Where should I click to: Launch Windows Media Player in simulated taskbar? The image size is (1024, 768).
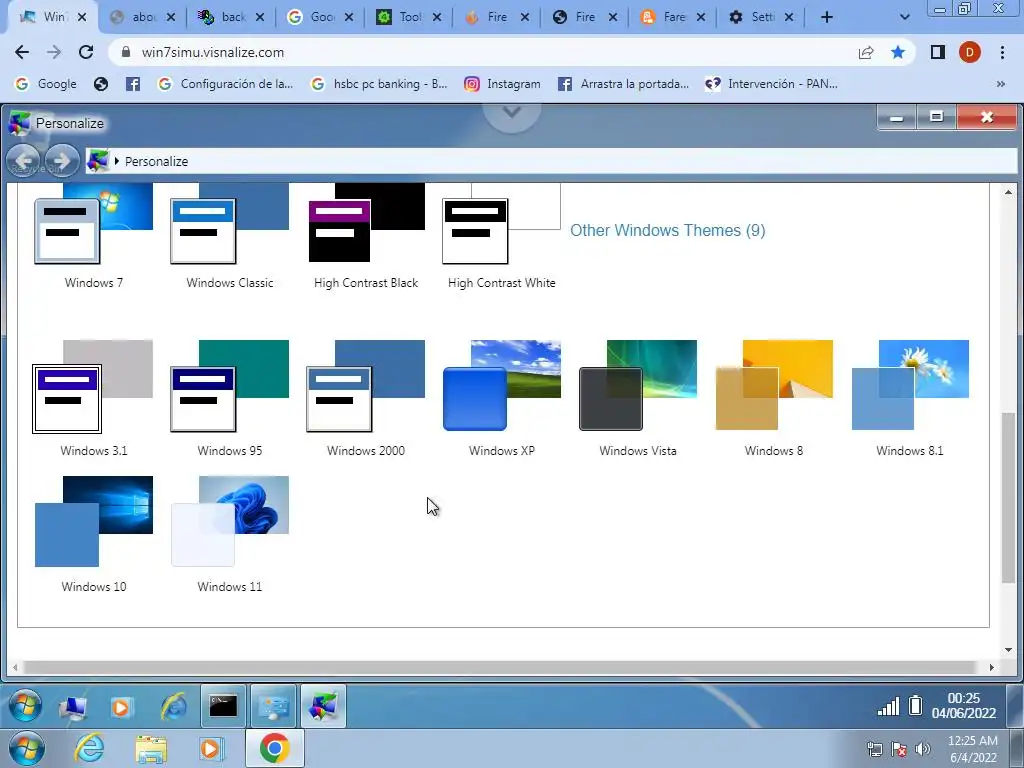pyautogui.click(x=121, y=707)
